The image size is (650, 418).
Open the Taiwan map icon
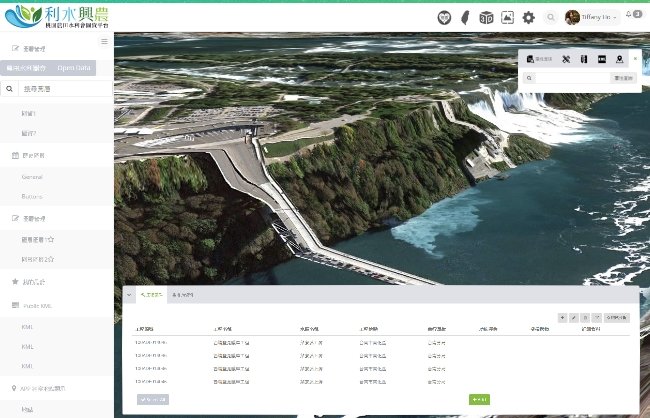pos(465,17)
